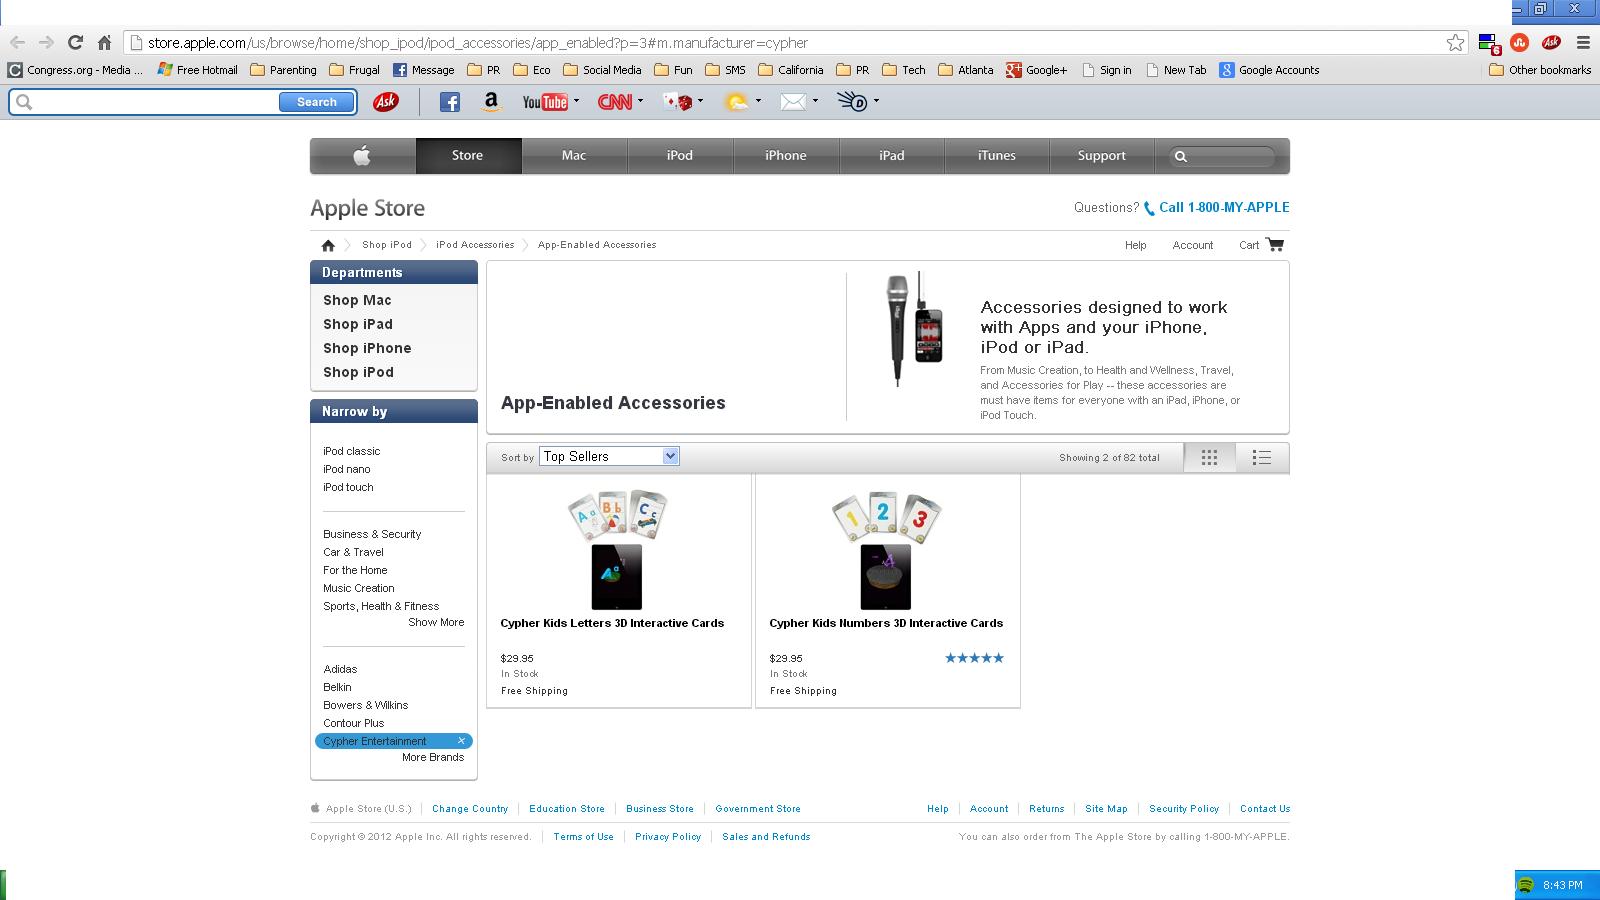Image resolution: width=1600 pixels, height=900 pixels.
Task: Click the browser reload button
Action: [x=75, y=42]
